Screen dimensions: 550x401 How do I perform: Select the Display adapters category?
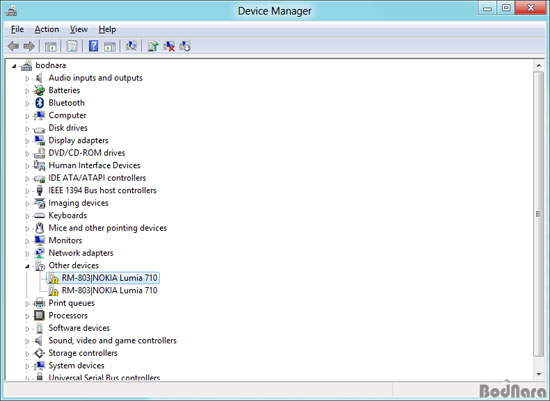tap(78, 140)
